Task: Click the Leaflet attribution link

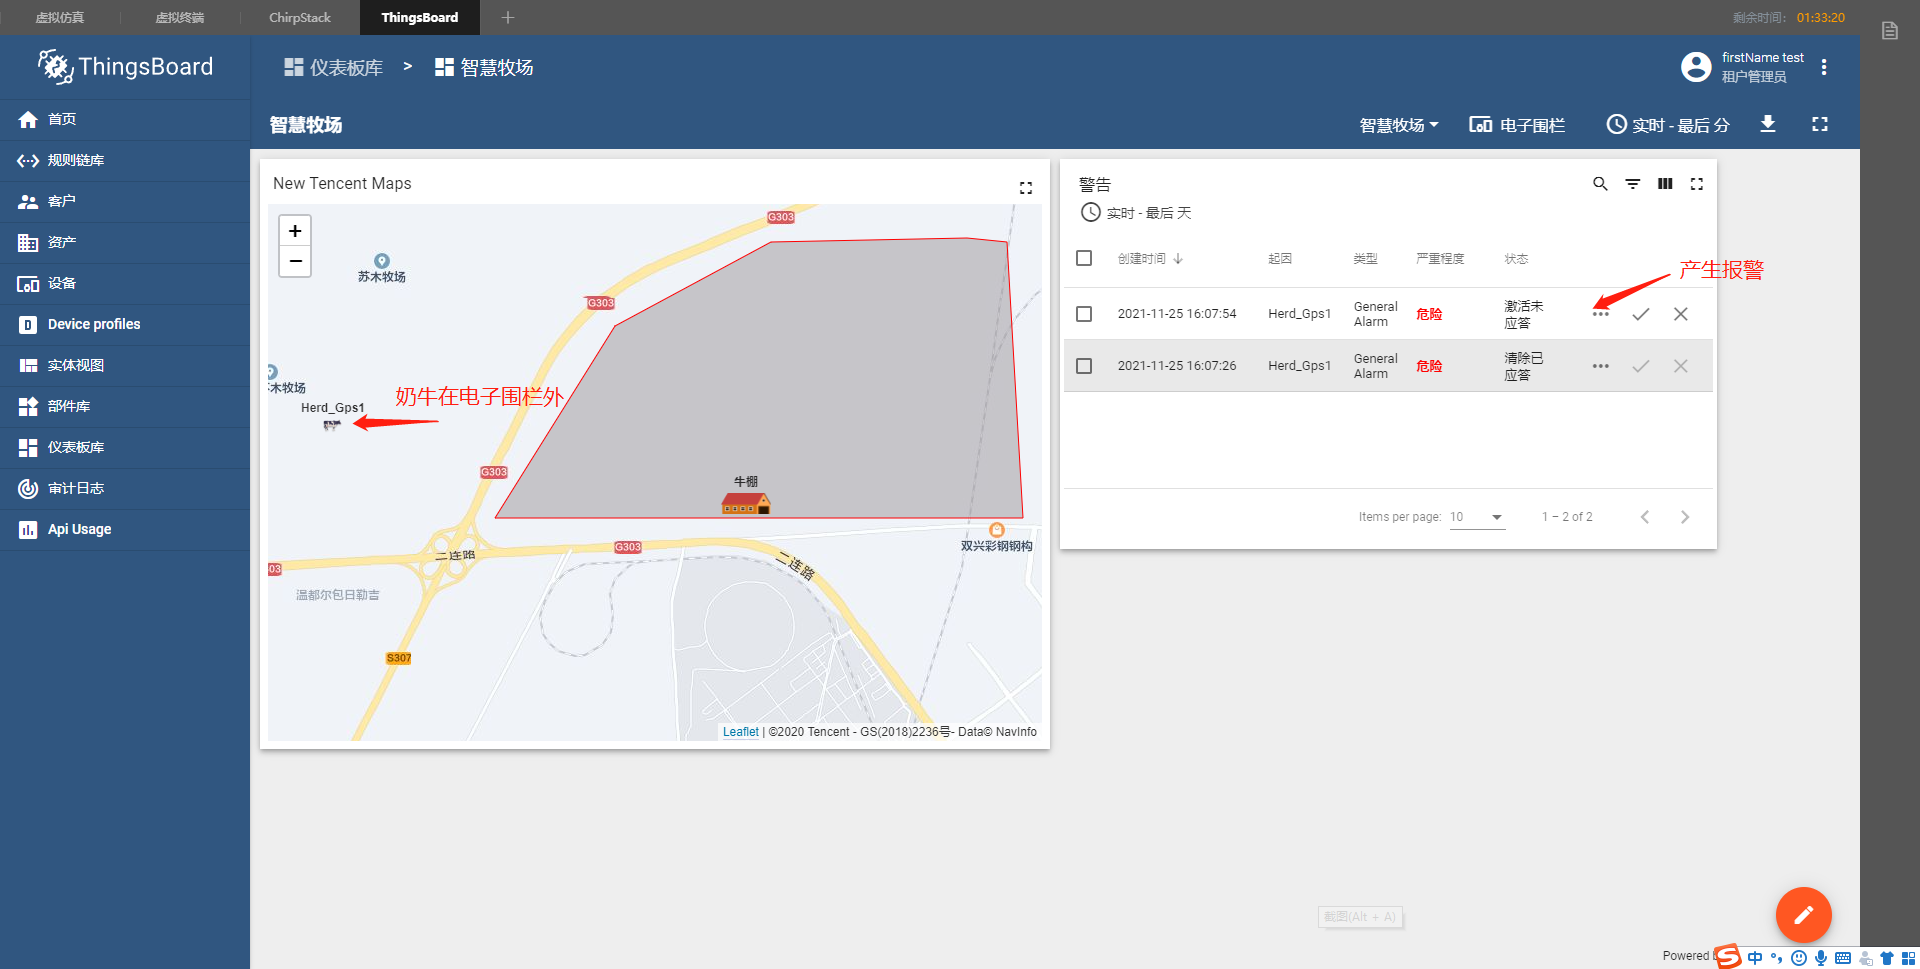Action: click(x=740, y=731)
